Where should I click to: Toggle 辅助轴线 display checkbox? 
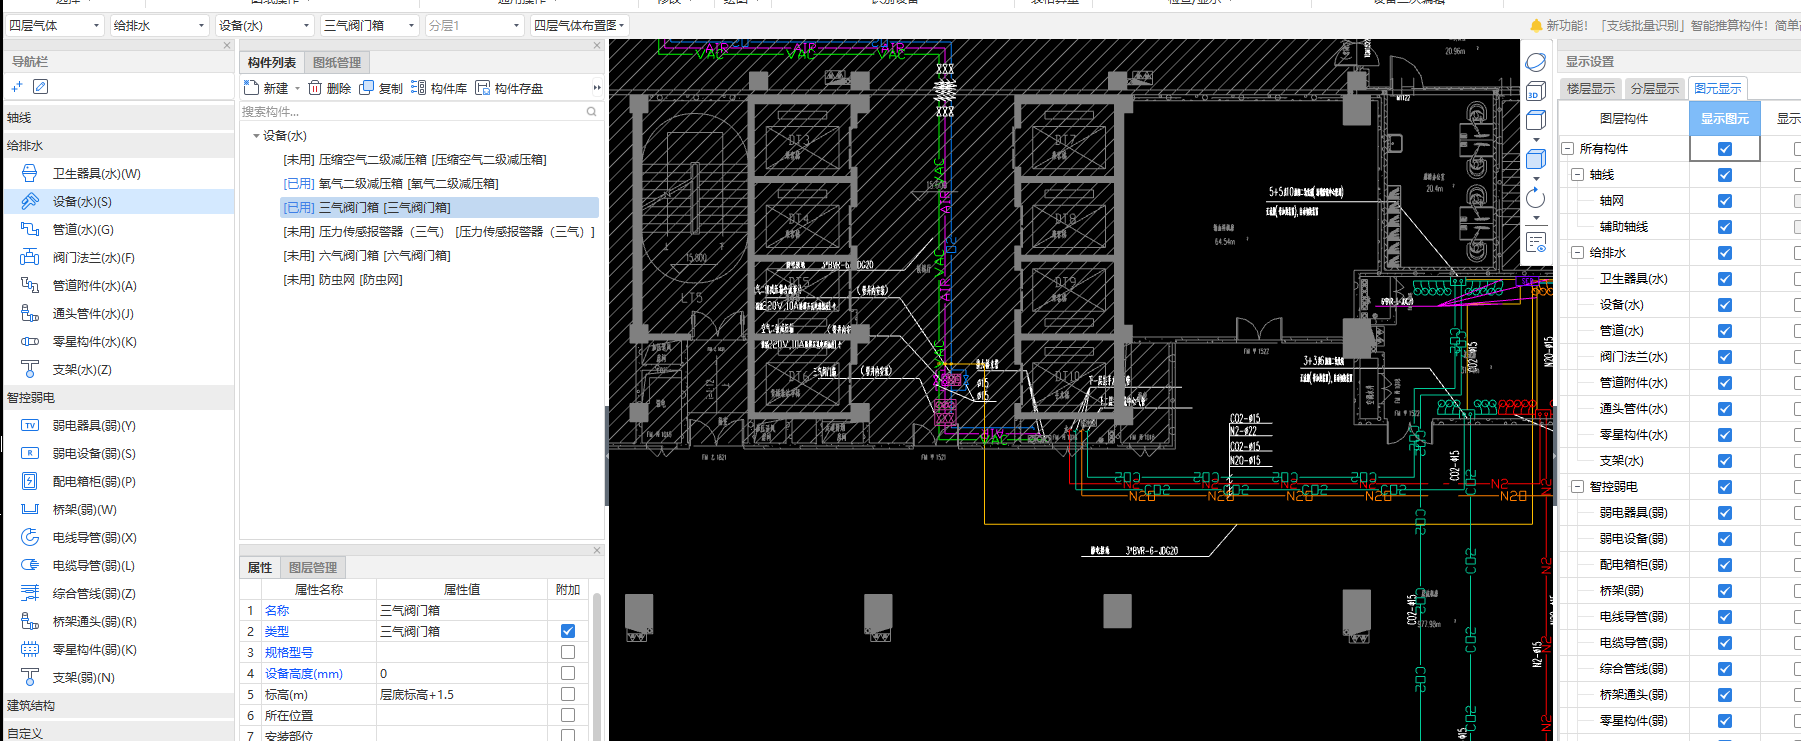(x=1725, y=227)
